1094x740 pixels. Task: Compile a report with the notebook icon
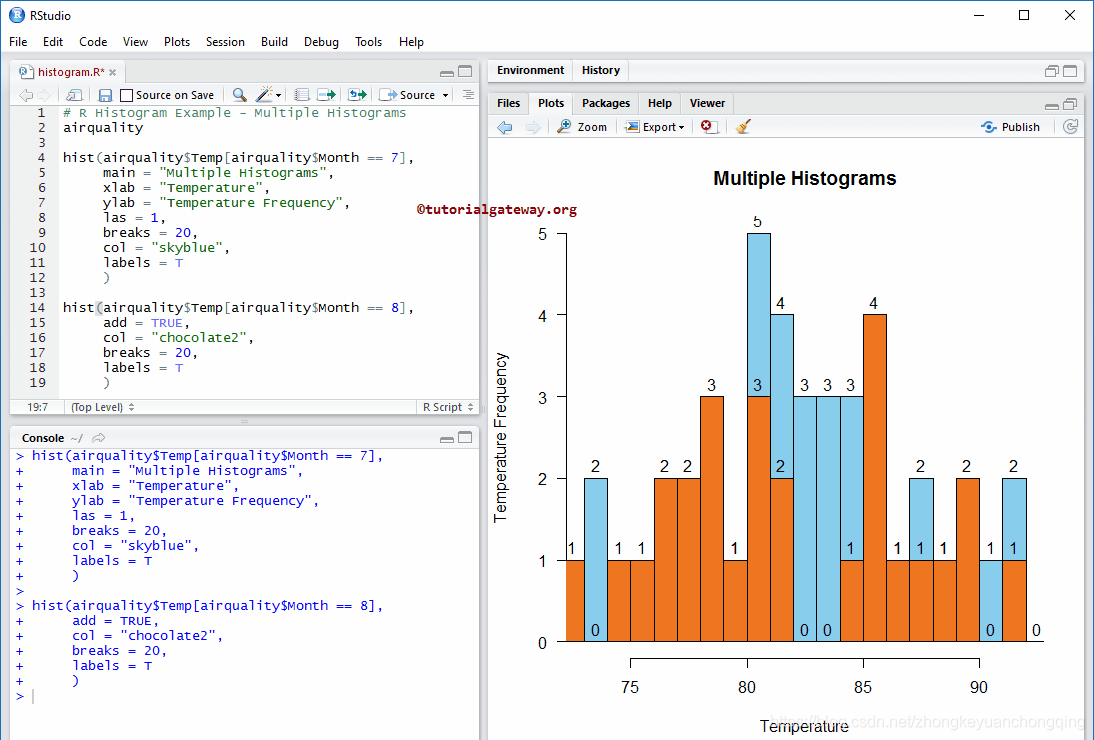point(301,95)
